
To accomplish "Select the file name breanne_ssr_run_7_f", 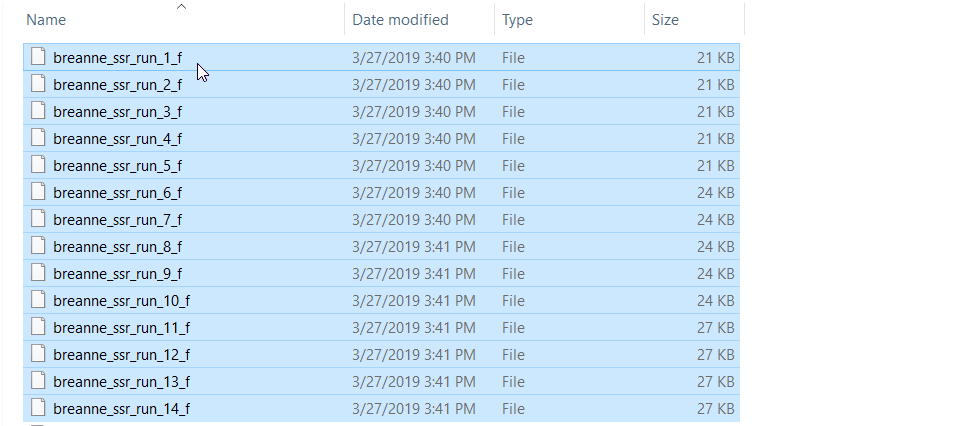I will pyautogui.click(x=117, y=220).
